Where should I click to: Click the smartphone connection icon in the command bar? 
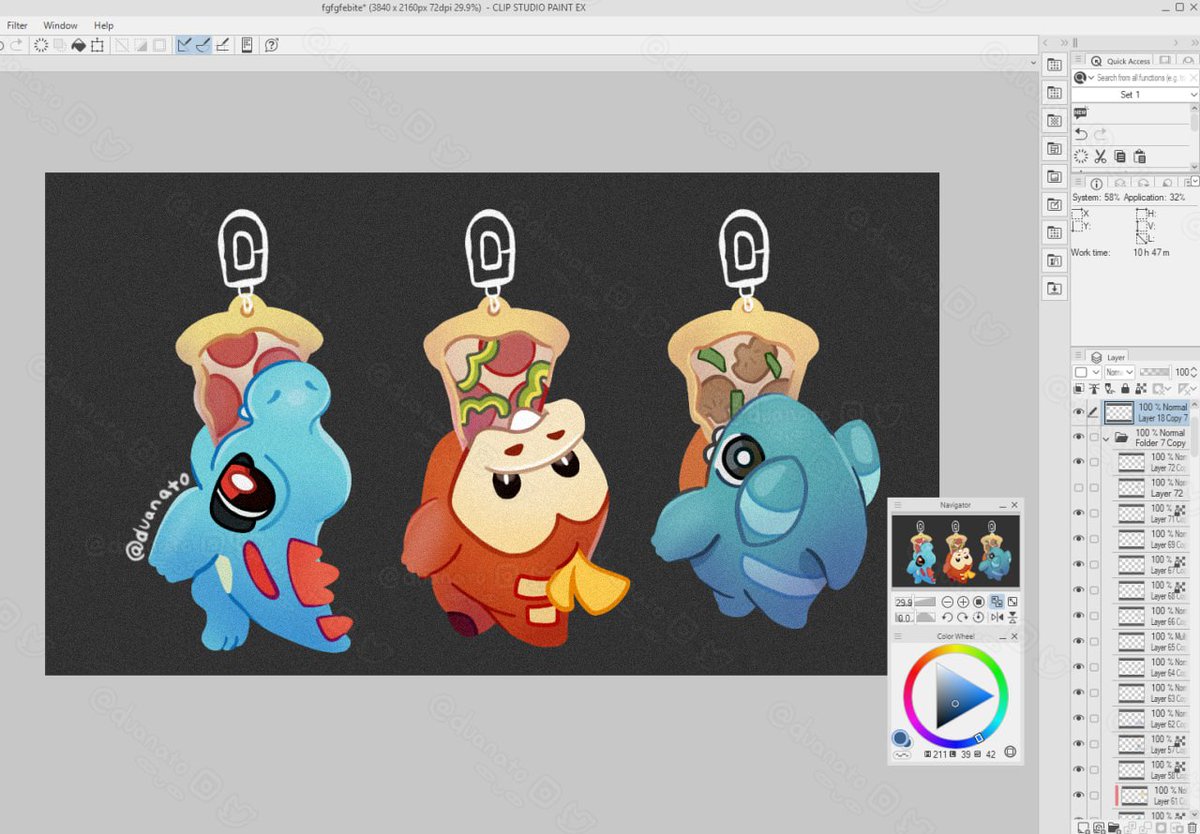[x=247, y=45]
